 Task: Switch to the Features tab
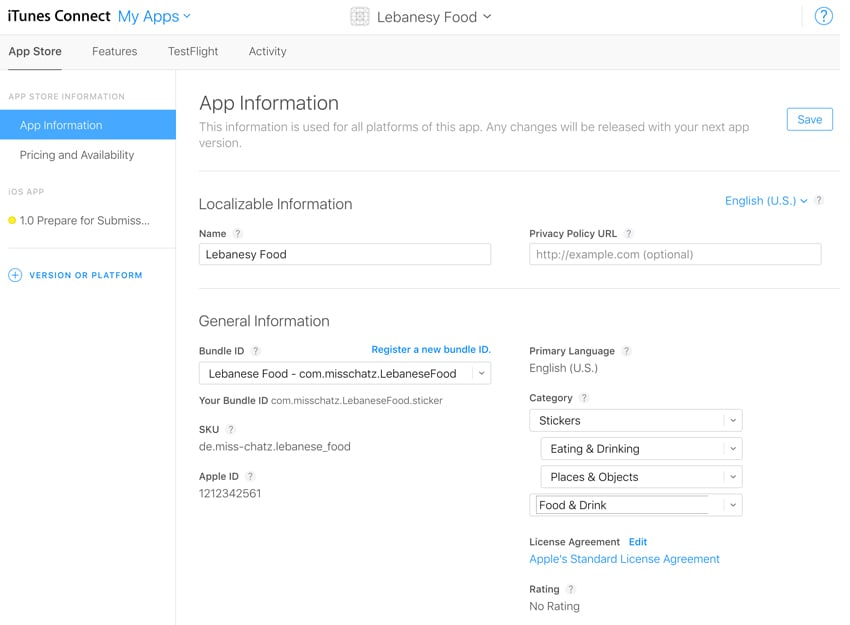pyautogui.click(x=114, y=51)
